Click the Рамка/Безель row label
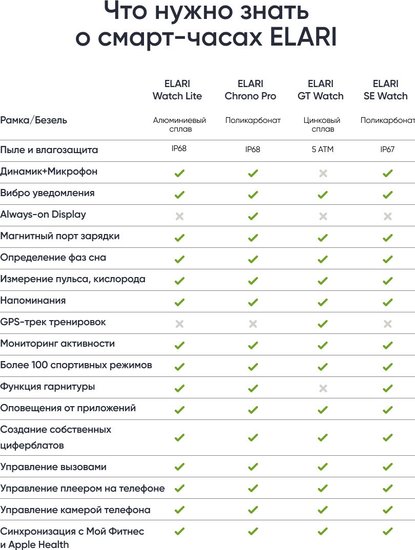 coord(34,120)
